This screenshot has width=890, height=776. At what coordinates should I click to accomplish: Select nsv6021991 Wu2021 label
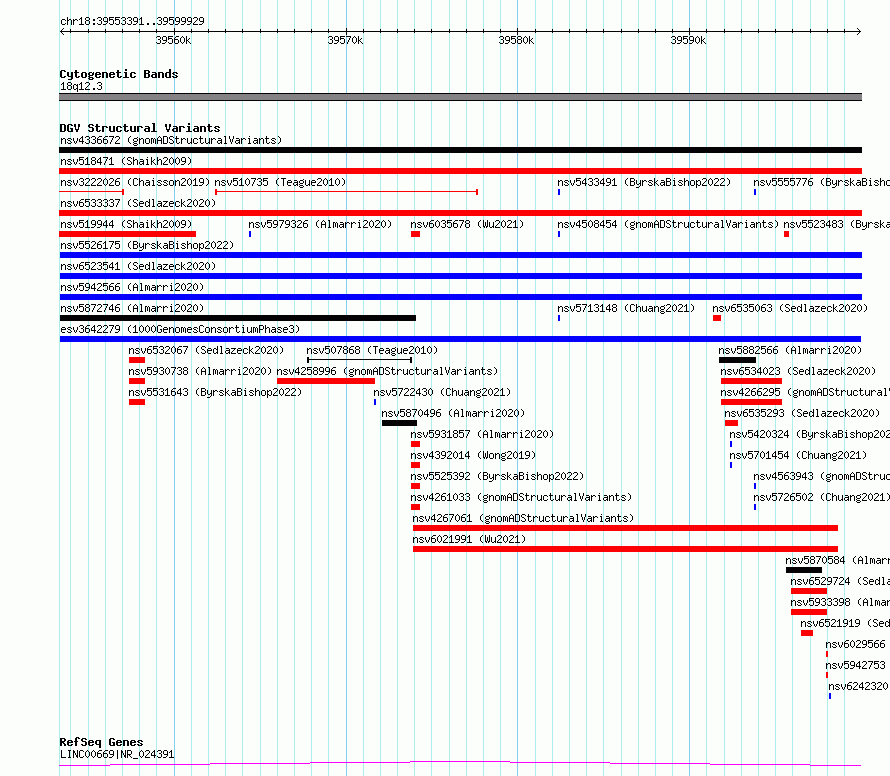click(x=469, y=539)
